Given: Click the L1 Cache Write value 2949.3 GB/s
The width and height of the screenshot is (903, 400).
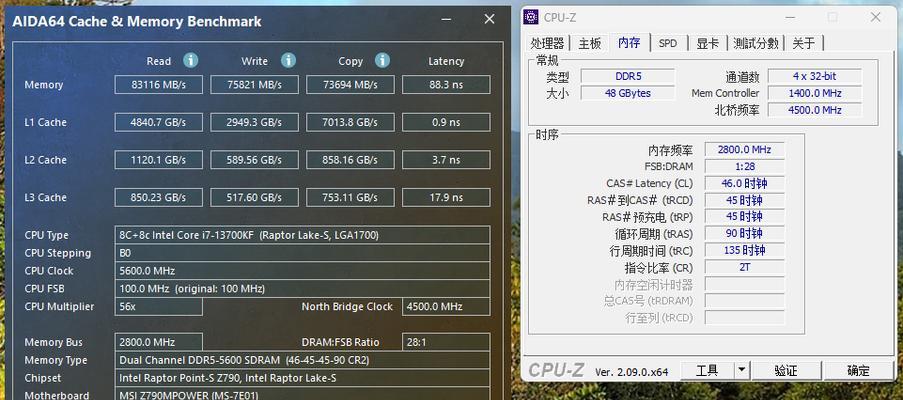Looking at the screenshot, I should [x=255, y=122].
